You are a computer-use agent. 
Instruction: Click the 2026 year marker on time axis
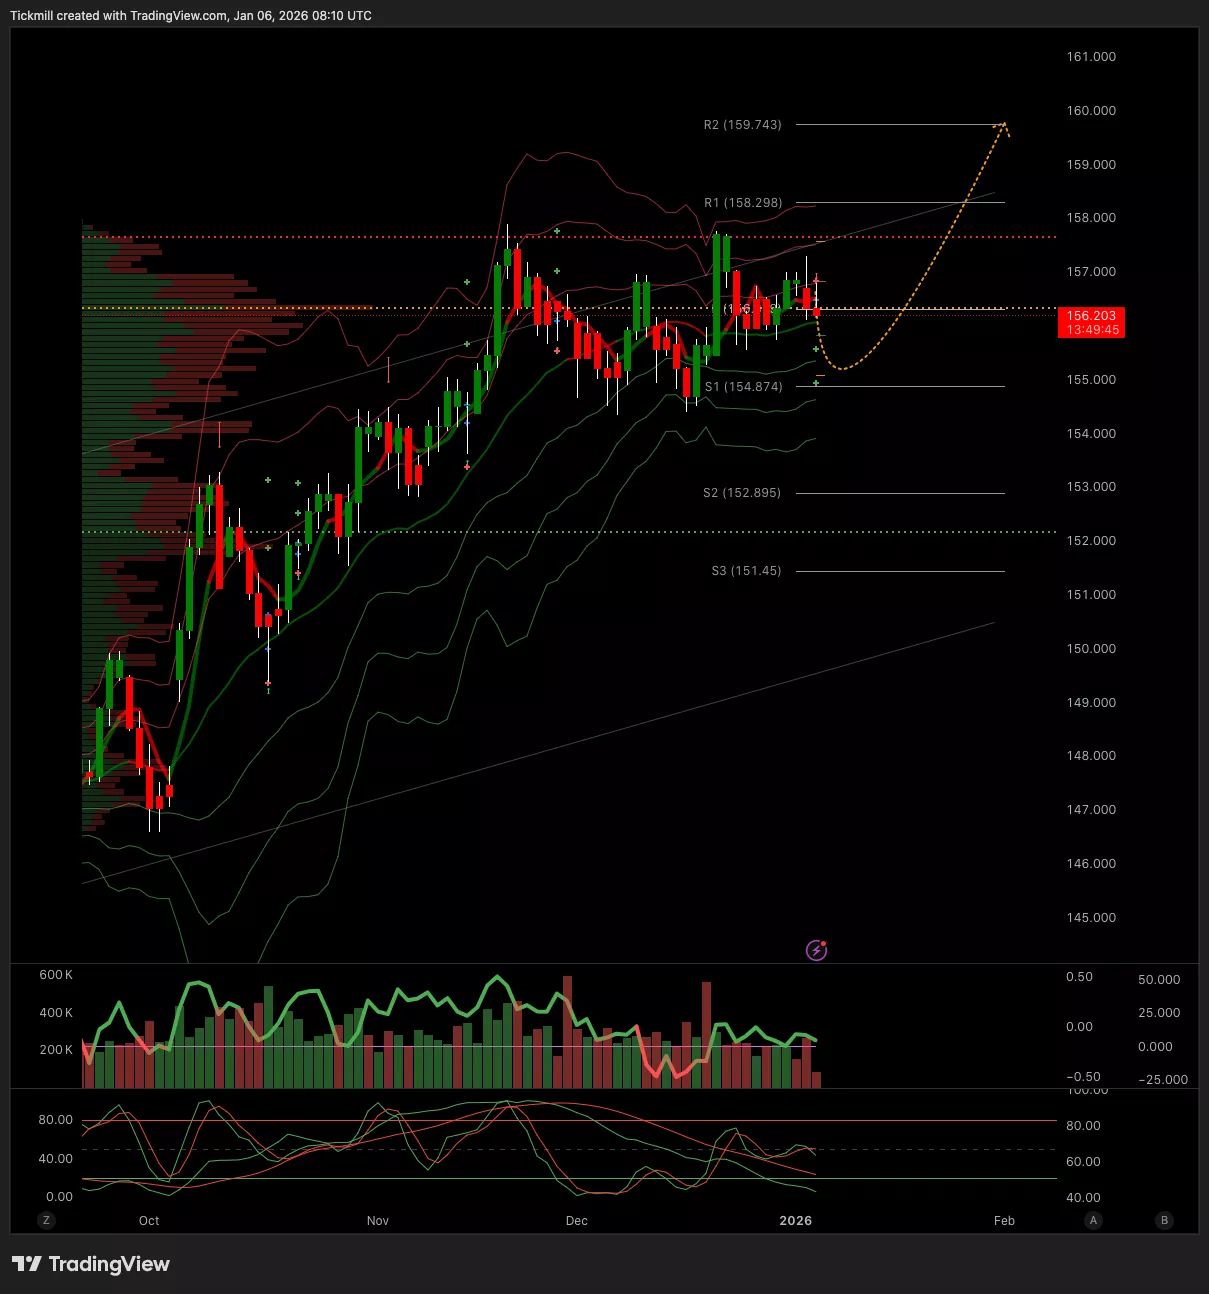point(795,1220)
